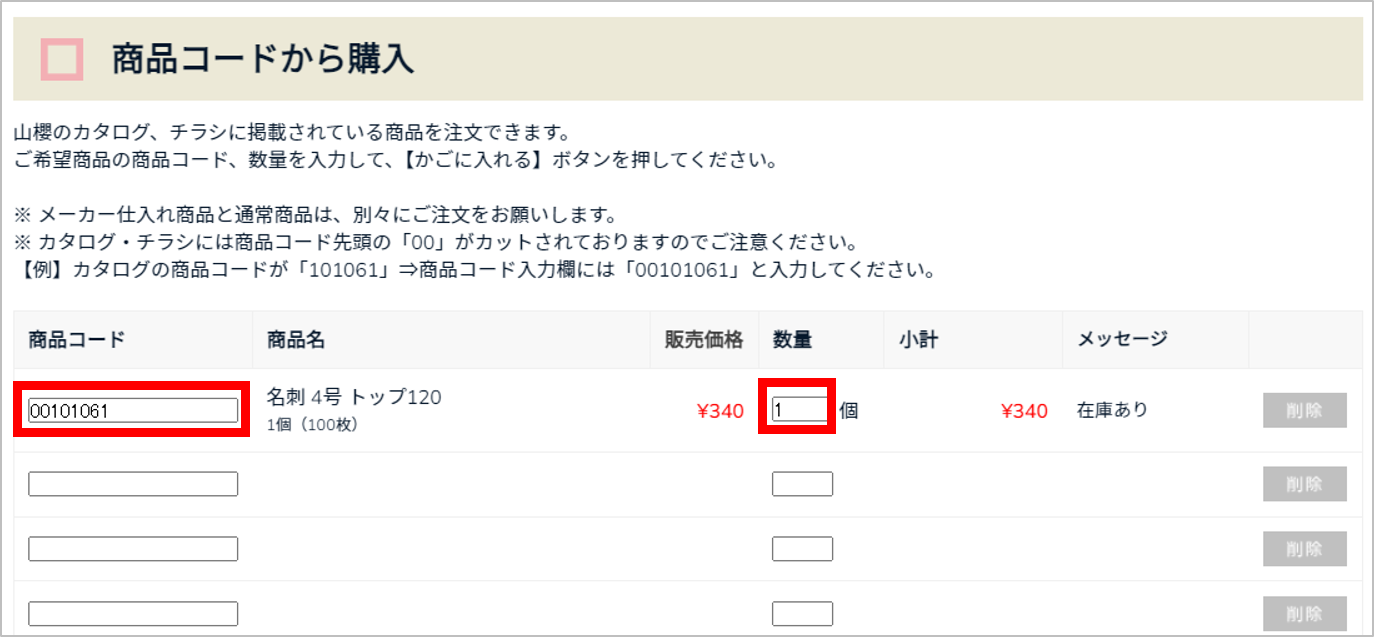Viewport: 1374px width, 637px height.
Task: Click the 商品名 column header
Action: point(296,340)
